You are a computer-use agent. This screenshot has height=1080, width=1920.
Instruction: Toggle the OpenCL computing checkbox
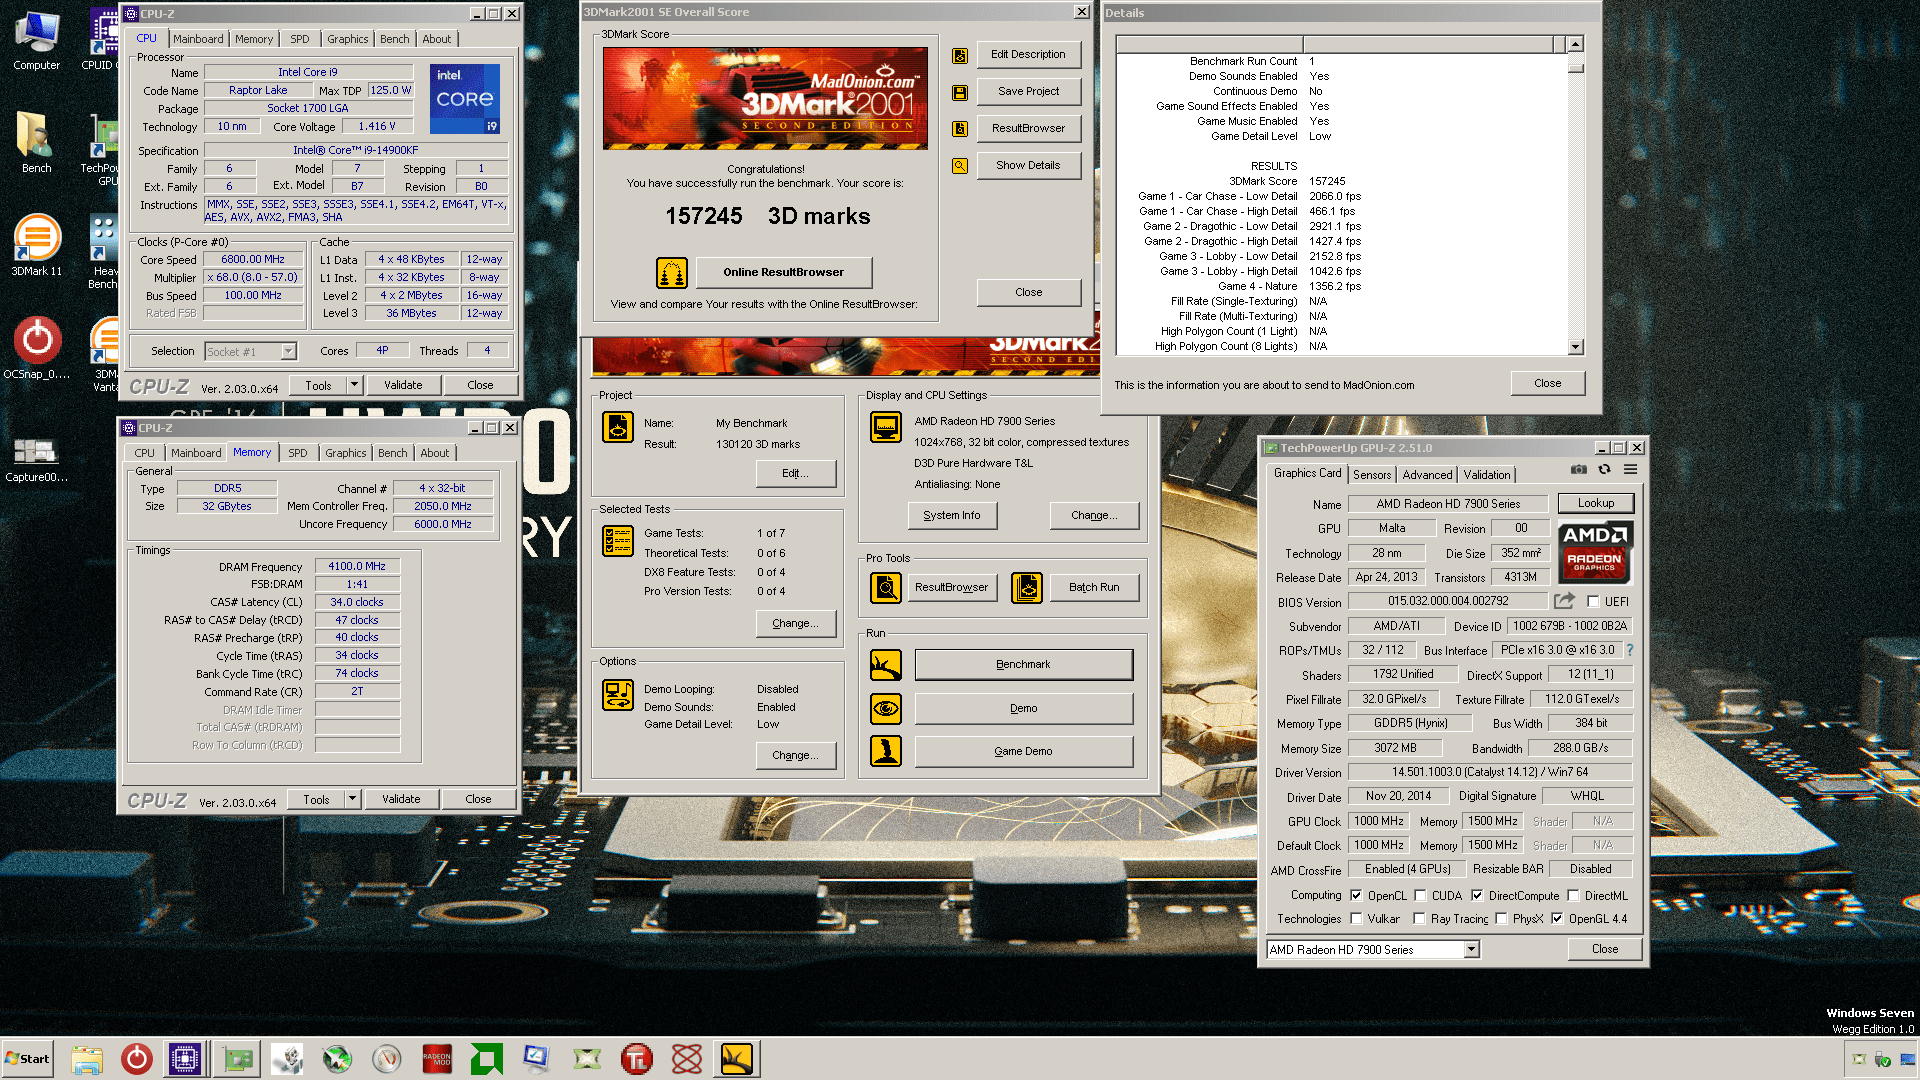click(1357, 896)
